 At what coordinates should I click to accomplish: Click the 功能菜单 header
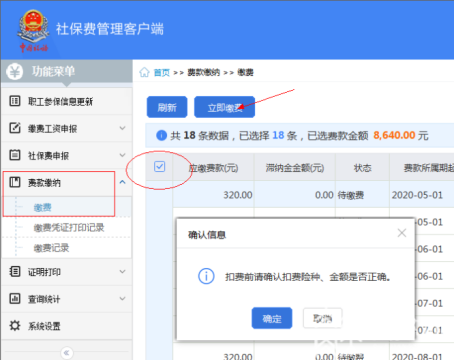click(53, 71)
